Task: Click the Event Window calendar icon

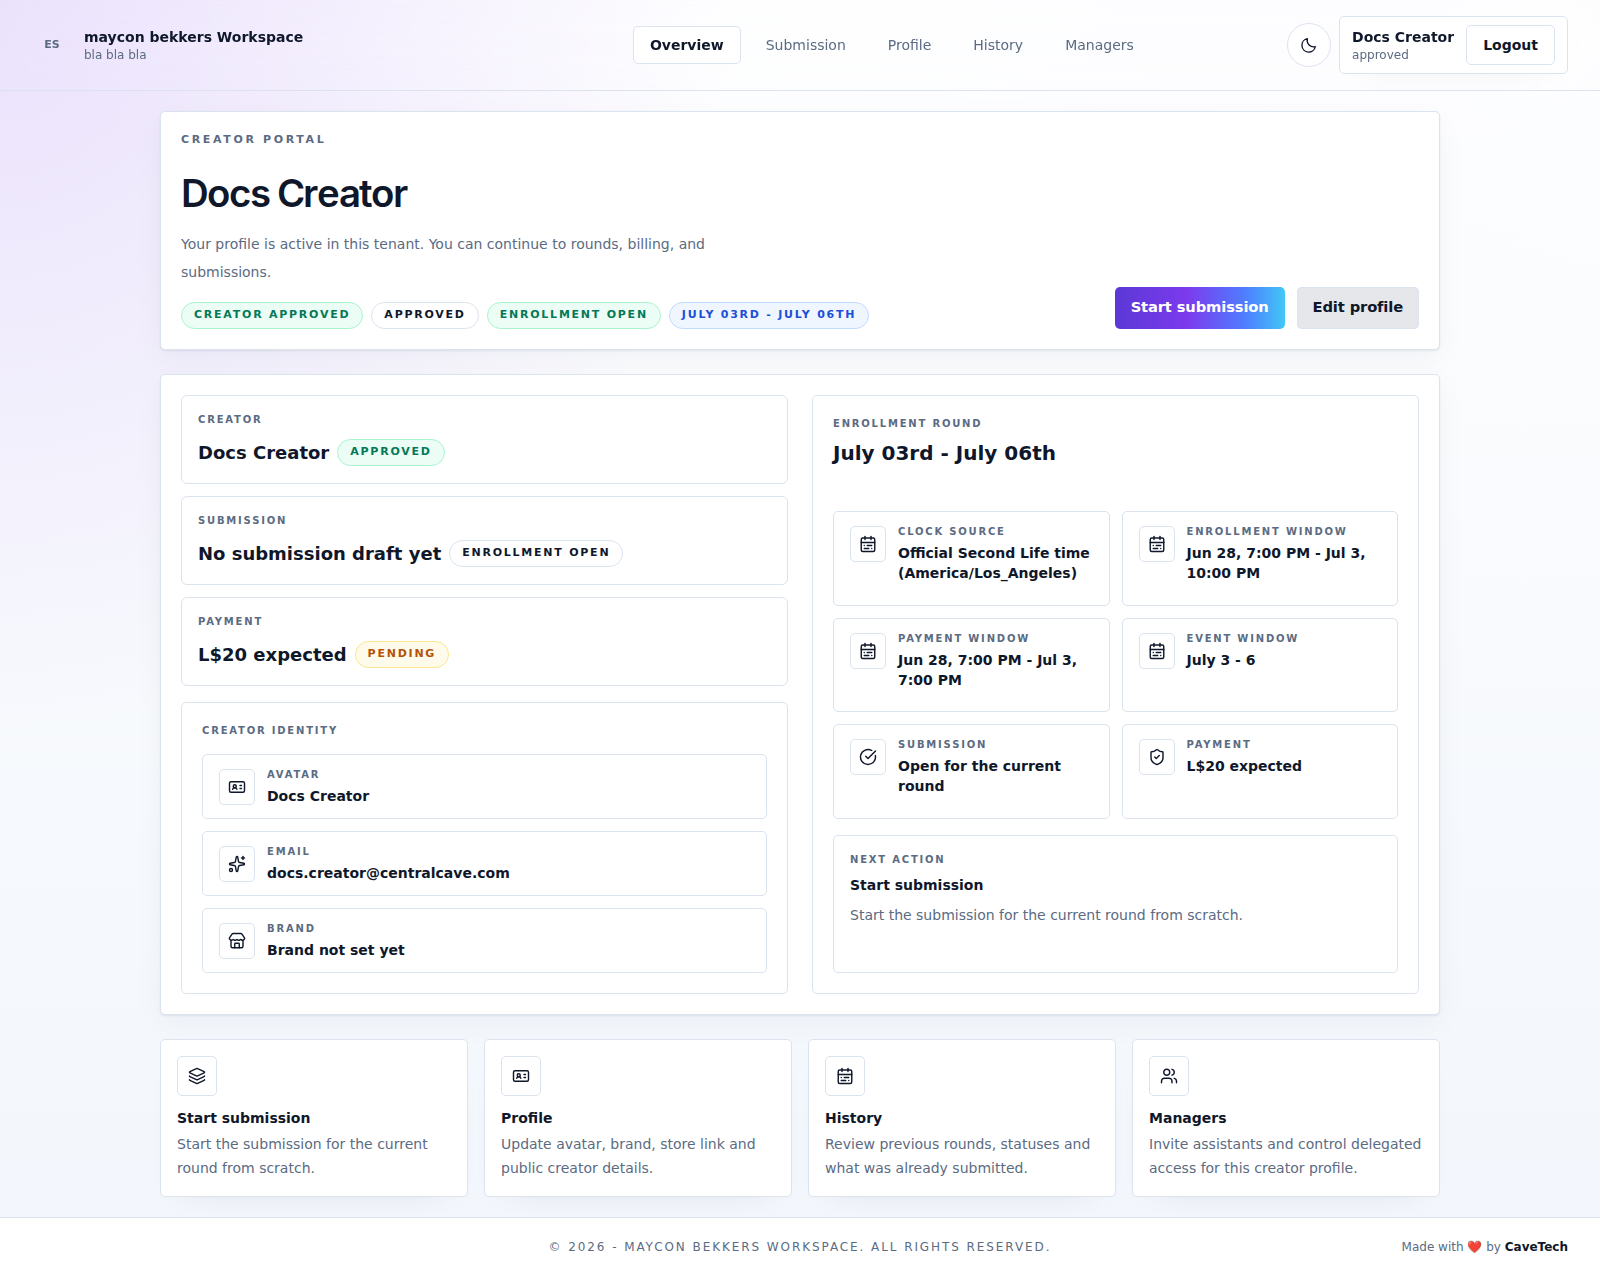Action: point(1157,651)
